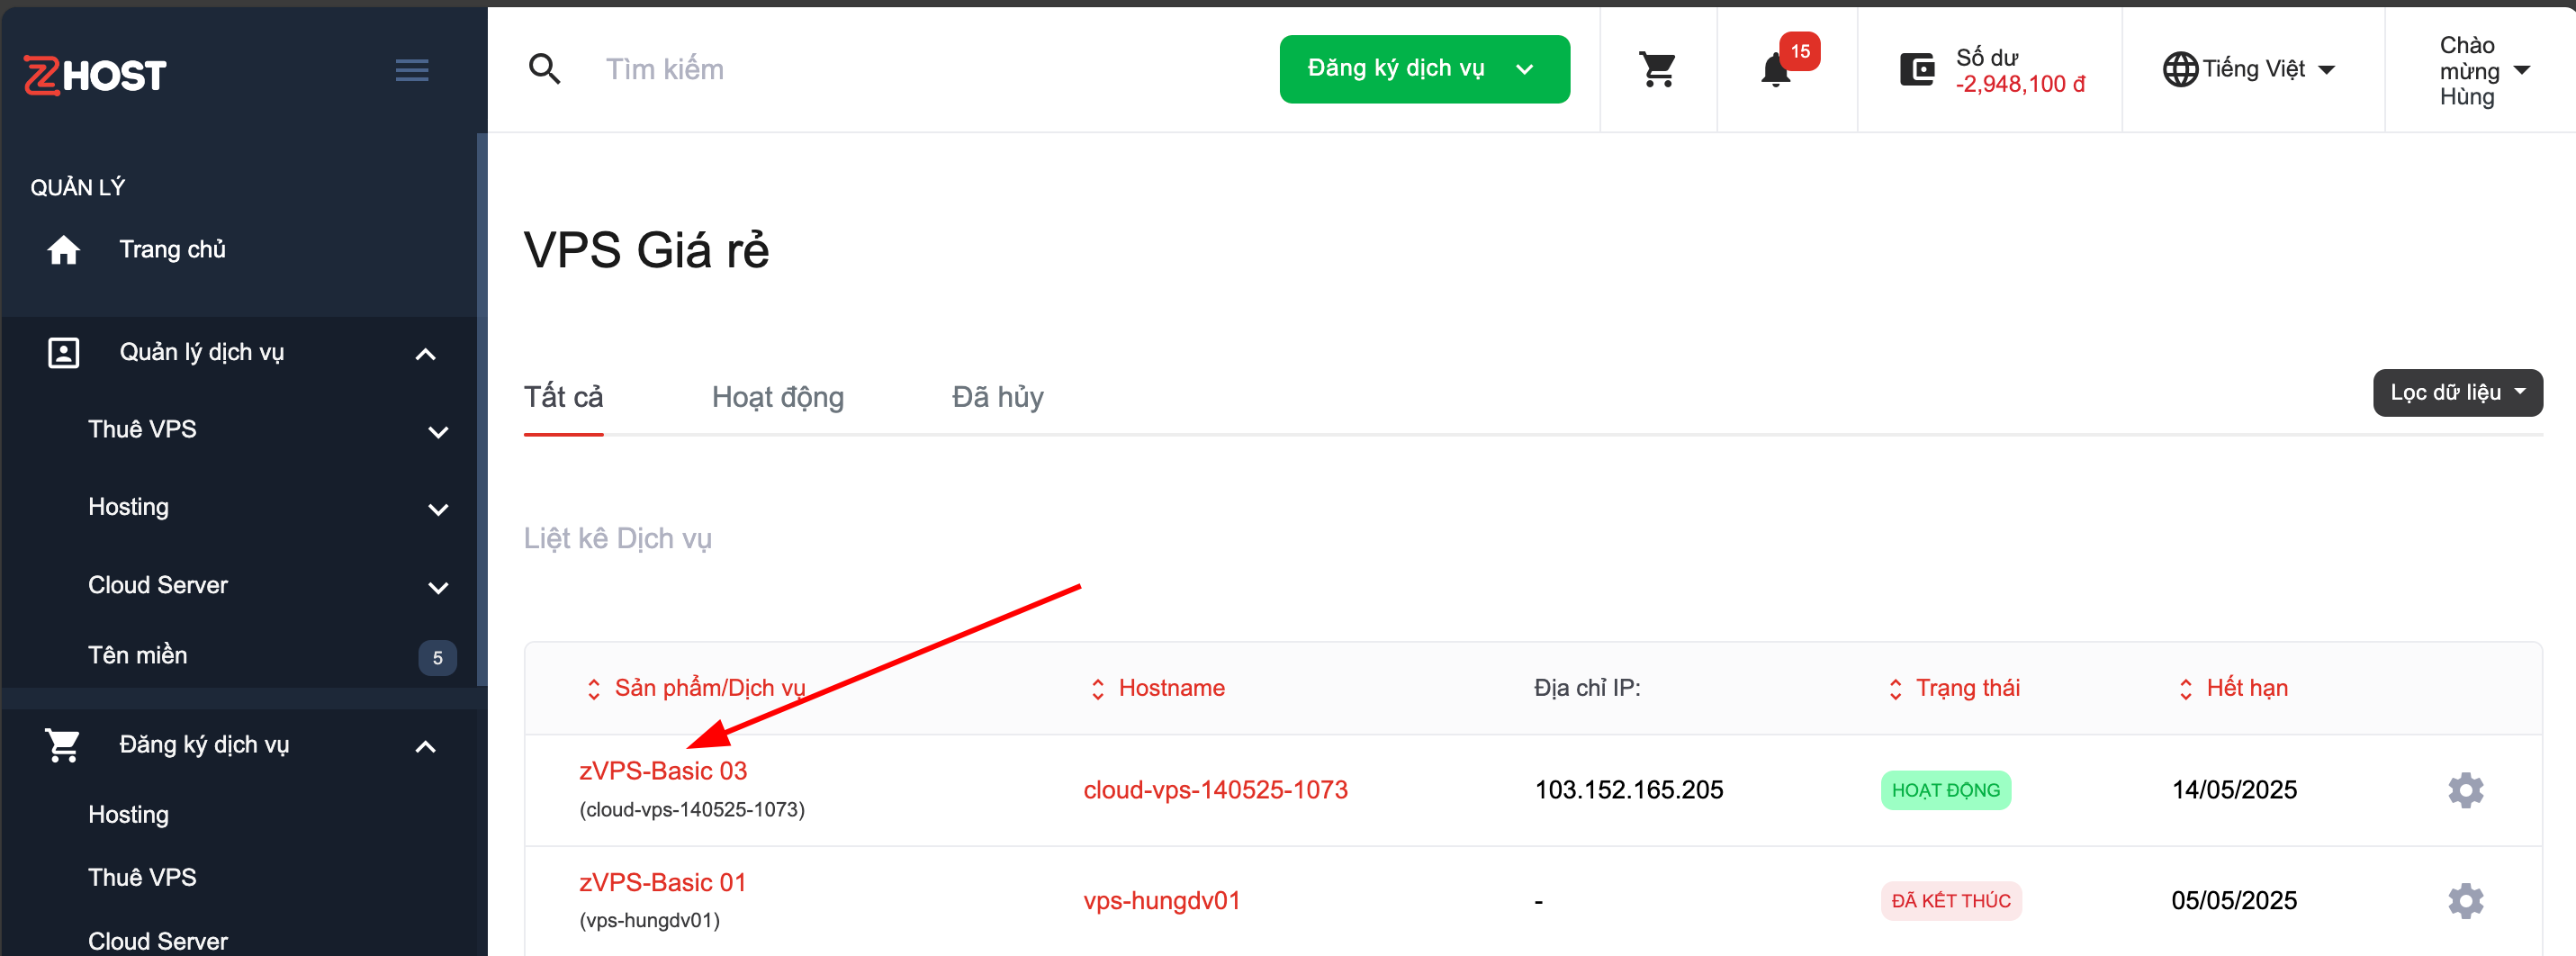Sort table by Hết hạn column
The height and width of the screenshot is (956, 2576).
2246,688
